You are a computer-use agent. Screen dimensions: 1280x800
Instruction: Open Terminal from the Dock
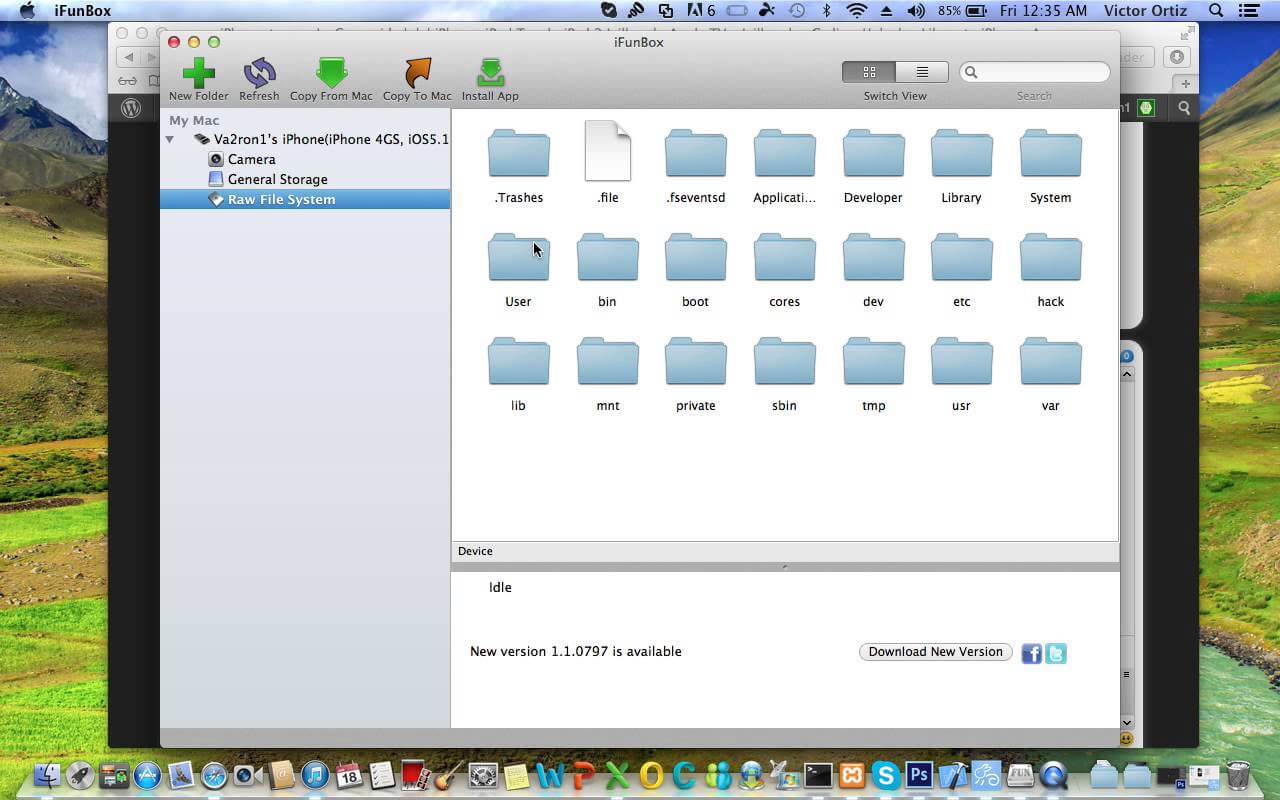(x=818, y=775)
